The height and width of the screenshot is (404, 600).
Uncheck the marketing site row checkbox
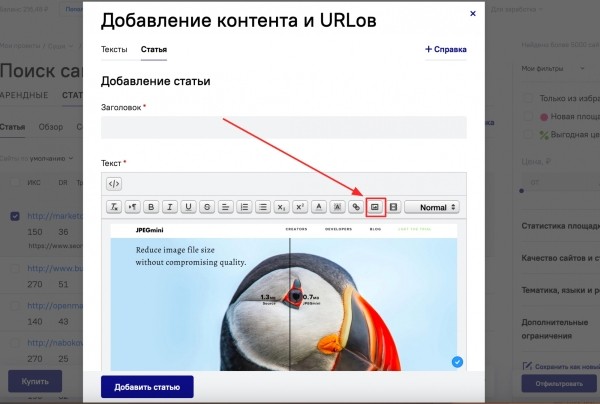14,215
